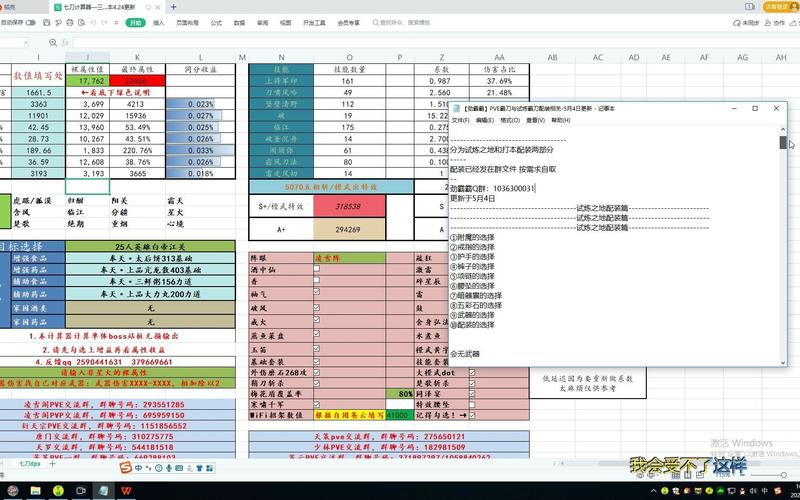Toggle the 玉笛 checkbox
The height and width of the screenshot is (500, 800).
point(316,348)
